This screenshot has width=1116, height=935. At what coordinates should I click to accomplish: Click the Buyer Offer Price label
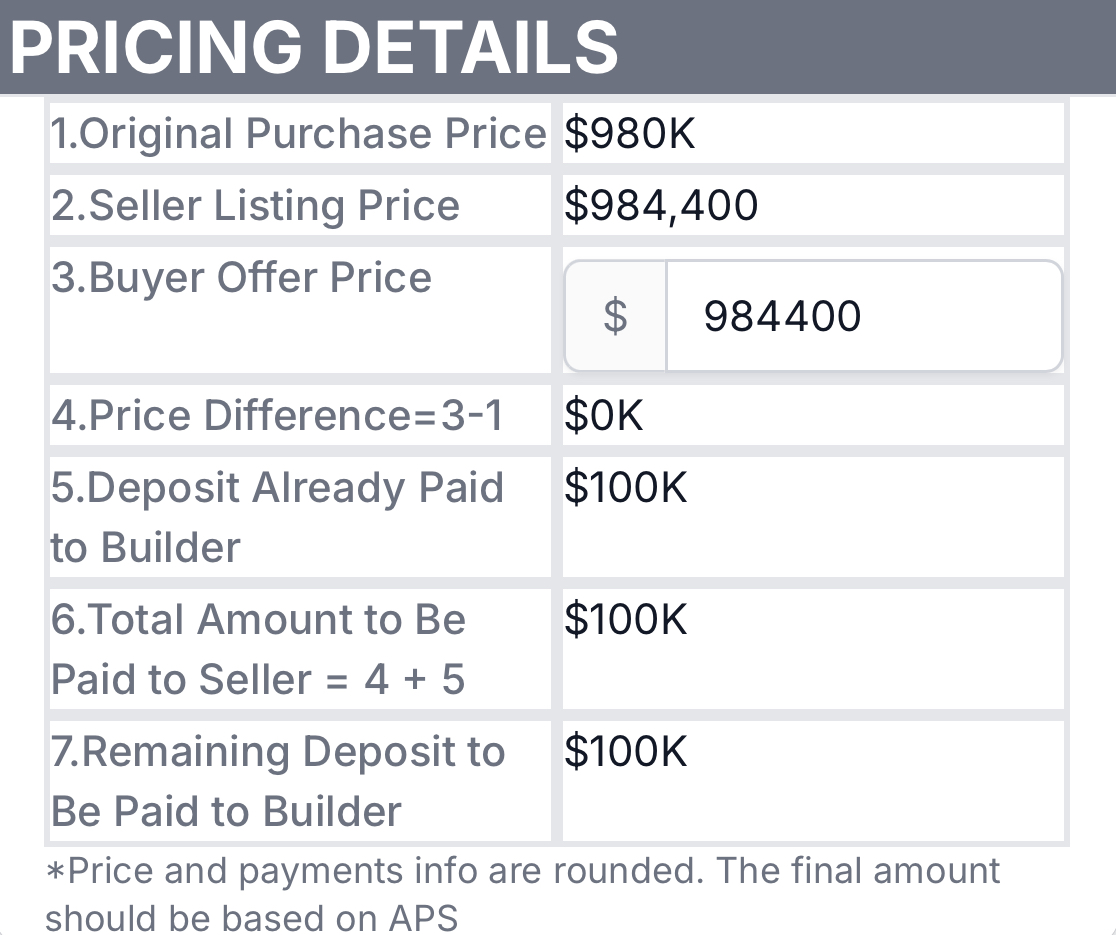tap(241, 278)
